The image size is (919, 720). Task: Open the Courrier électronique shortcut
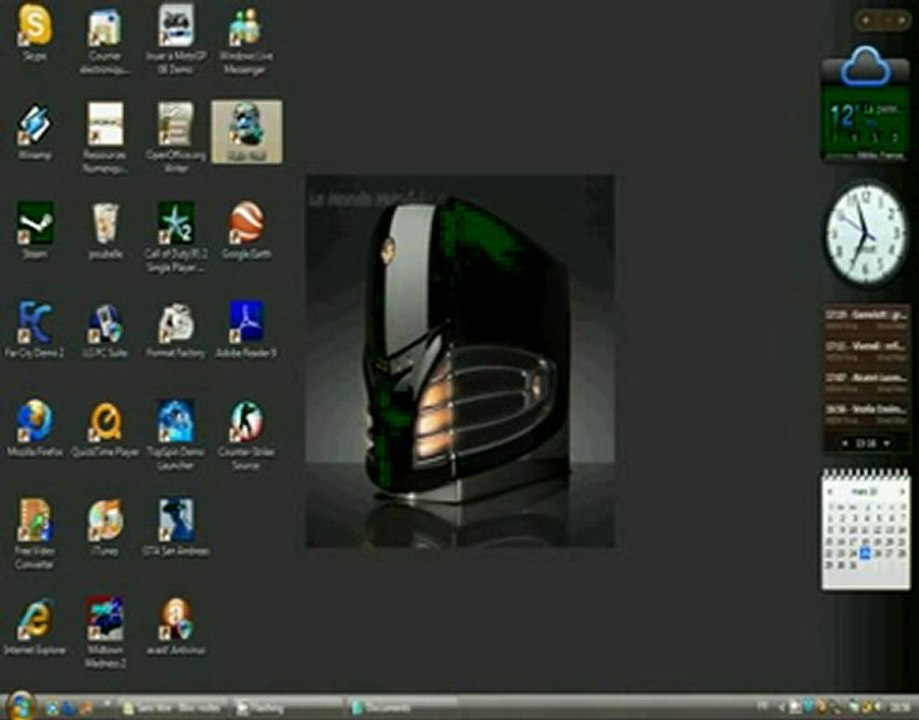point(105,40)
